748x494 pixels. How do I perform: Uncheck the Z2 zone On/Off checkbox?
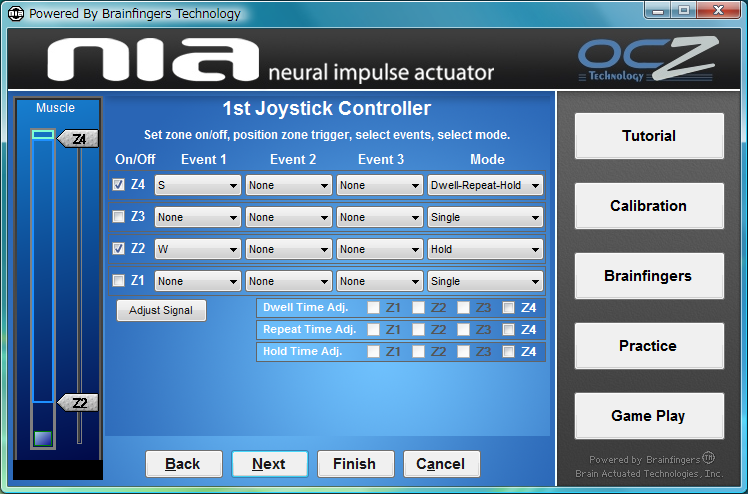click(118, 248)
